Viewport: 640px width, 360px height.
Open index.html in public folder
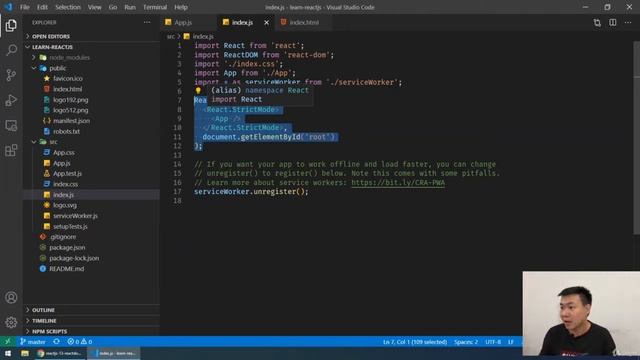67,89
